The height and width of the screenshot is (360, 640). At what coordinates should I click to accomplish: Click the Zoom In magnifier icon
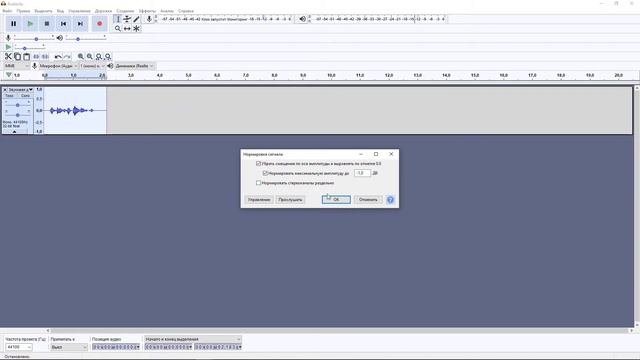(x=81, y=56)
